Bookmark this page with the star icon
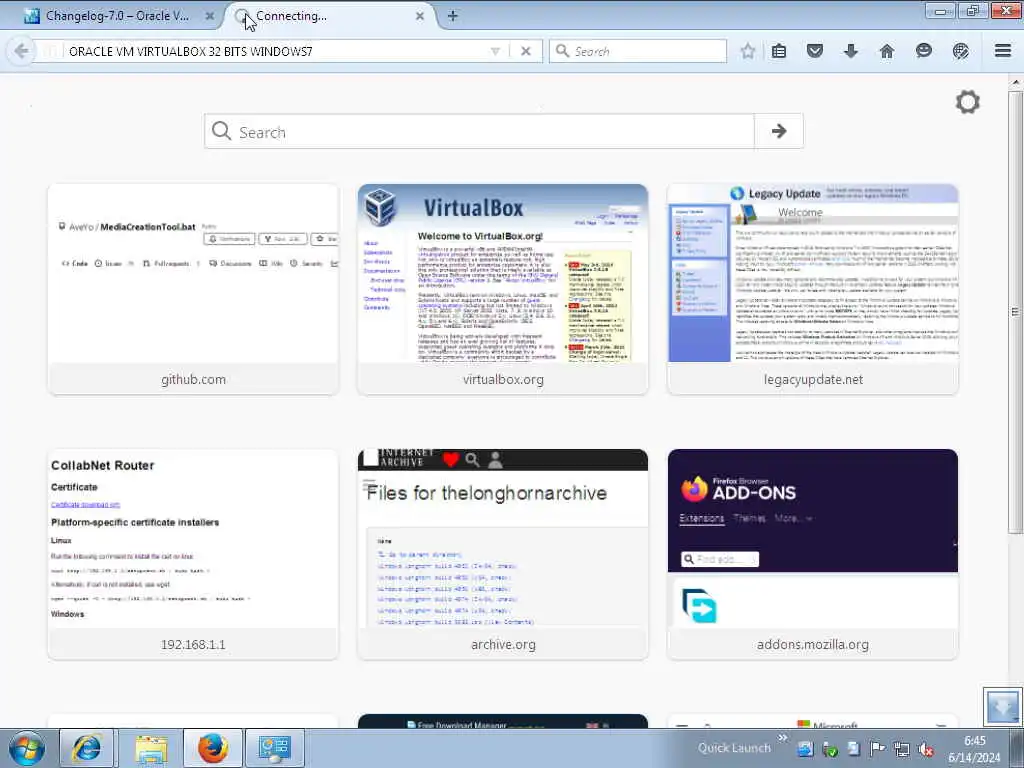Viewport: 1024px width, 768px height. click(x=748, y=51)
